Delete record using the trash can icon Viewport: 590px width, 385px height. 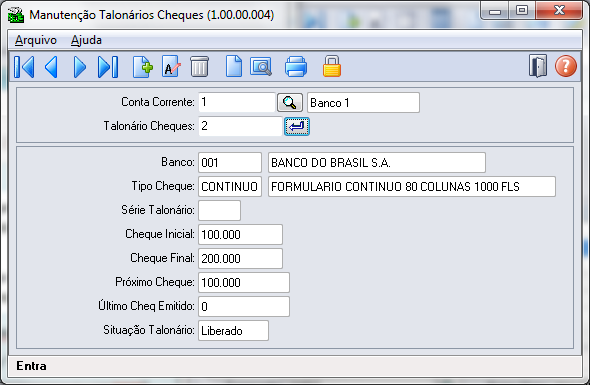pos(199,67)
